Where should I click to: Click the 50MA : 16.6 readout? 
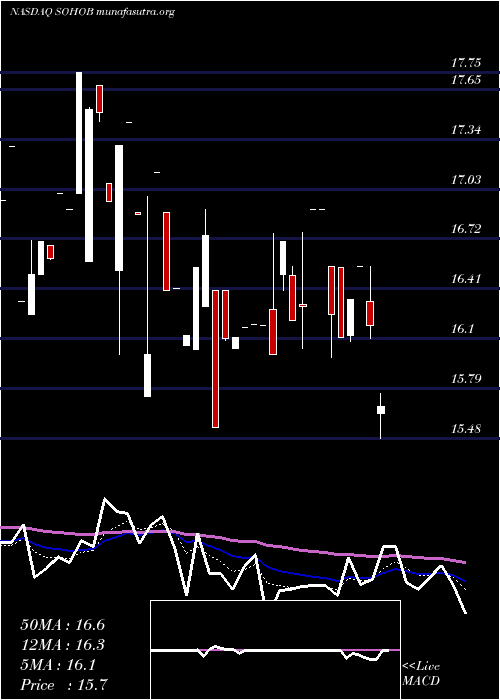62,625
